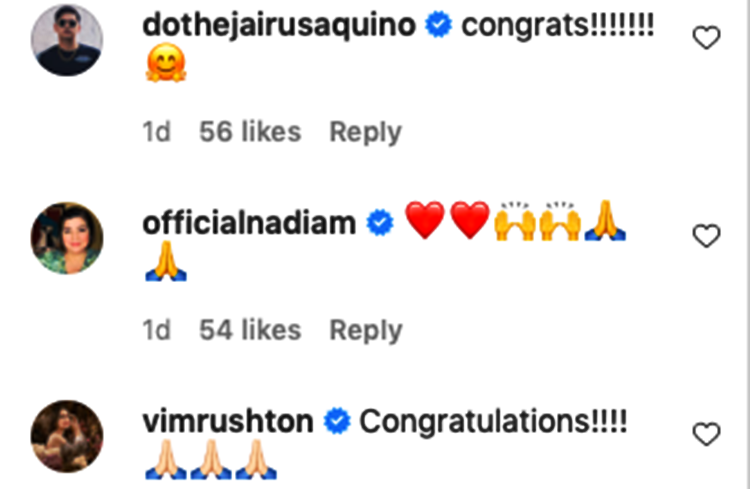
Task: Click the red heart emojis in officialnadiam's comment
Action: click(447, 220)
